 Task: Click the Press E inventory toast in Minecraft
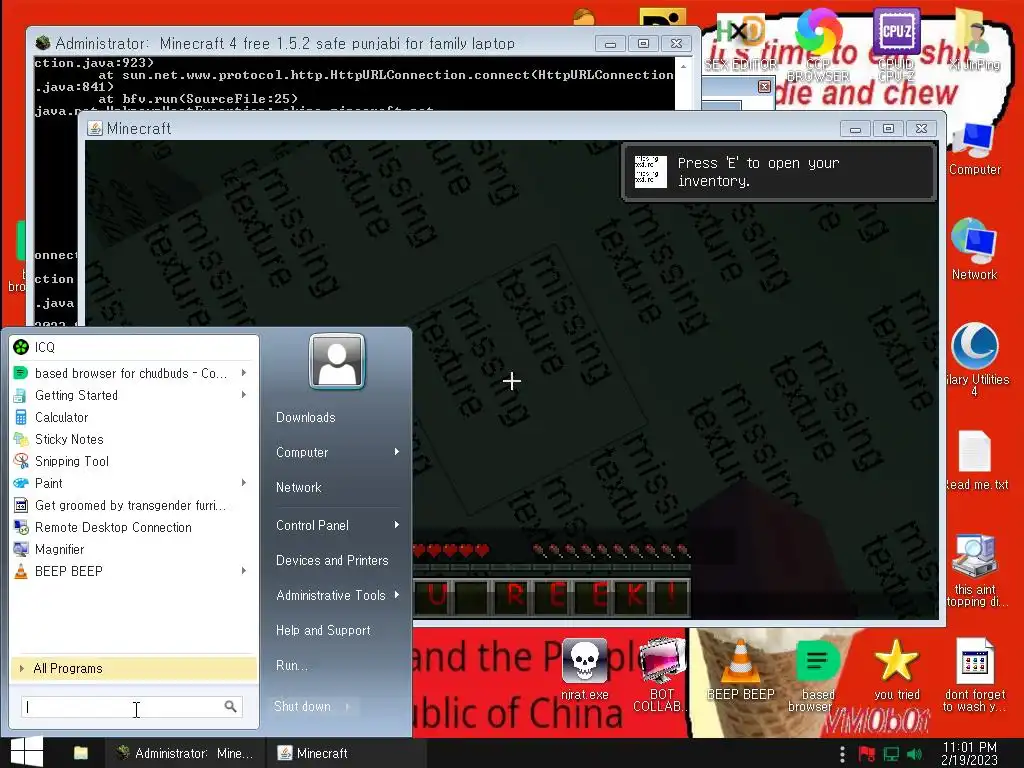pyautogui.click(x=780, y=172)
